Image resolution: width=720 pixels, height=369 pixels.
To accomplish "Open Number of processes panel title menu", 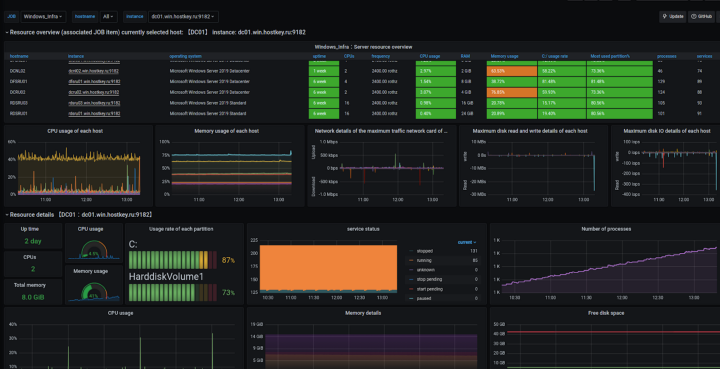I will pos(606,229).
